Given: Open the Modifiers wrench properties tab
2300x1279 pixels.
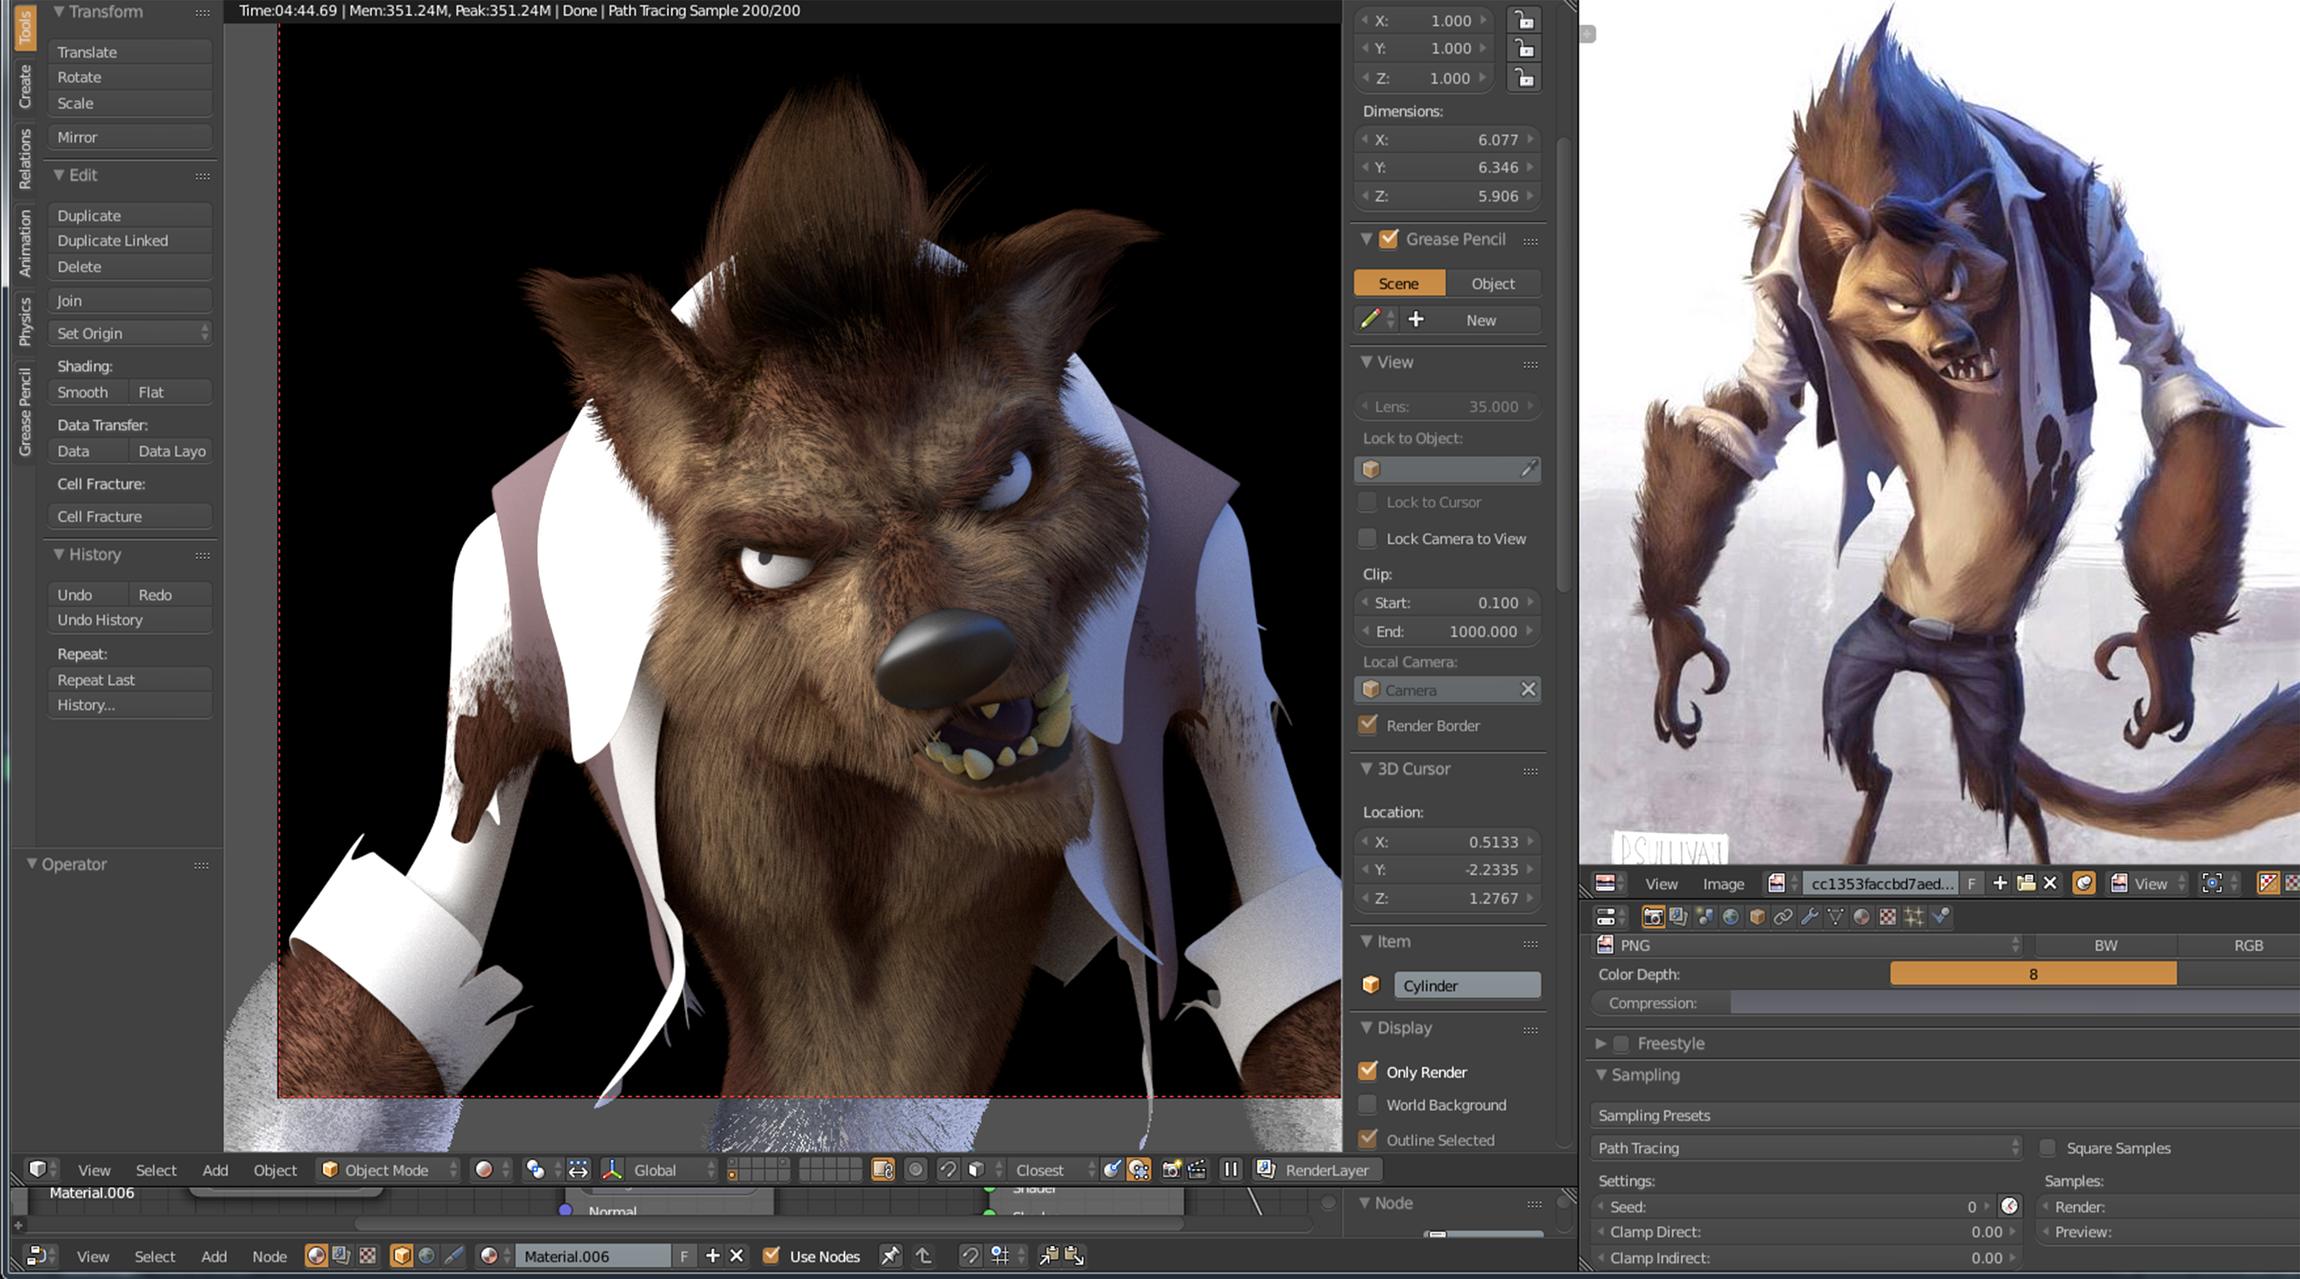Looking at the screenshot, I should click(x=1809, y=916).
